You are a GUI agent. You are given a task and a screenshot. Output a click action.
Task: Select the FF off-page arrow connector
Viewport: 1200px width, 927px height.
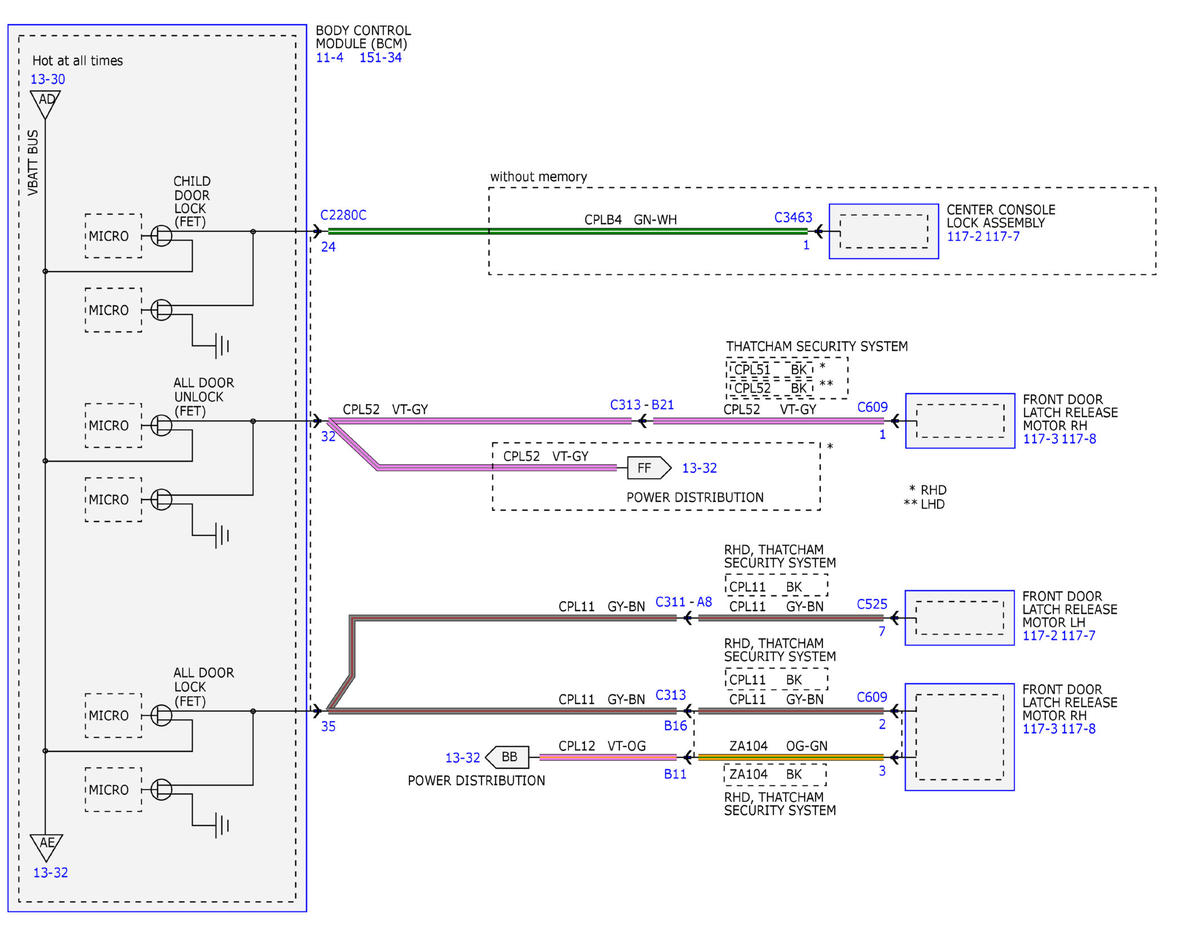[x=649, y=467]
